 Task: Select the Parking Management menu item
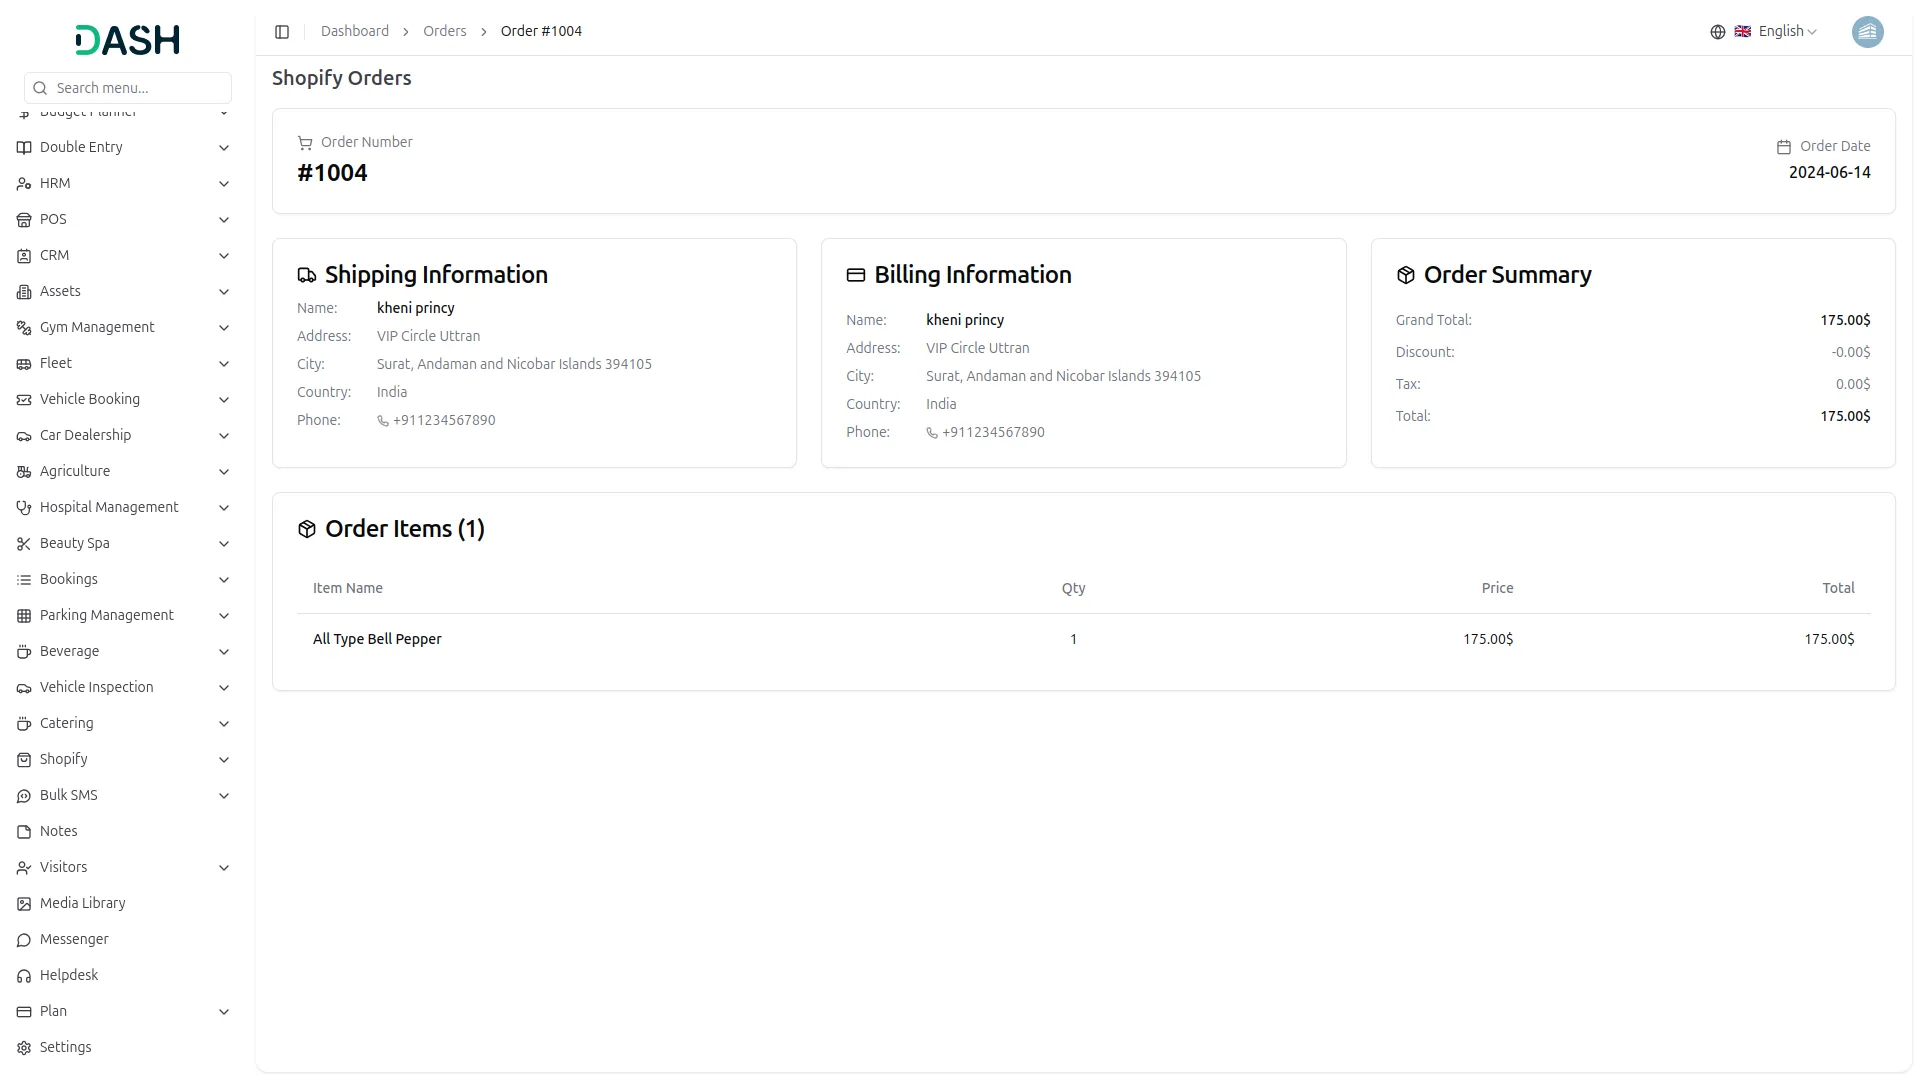point(106,615)
